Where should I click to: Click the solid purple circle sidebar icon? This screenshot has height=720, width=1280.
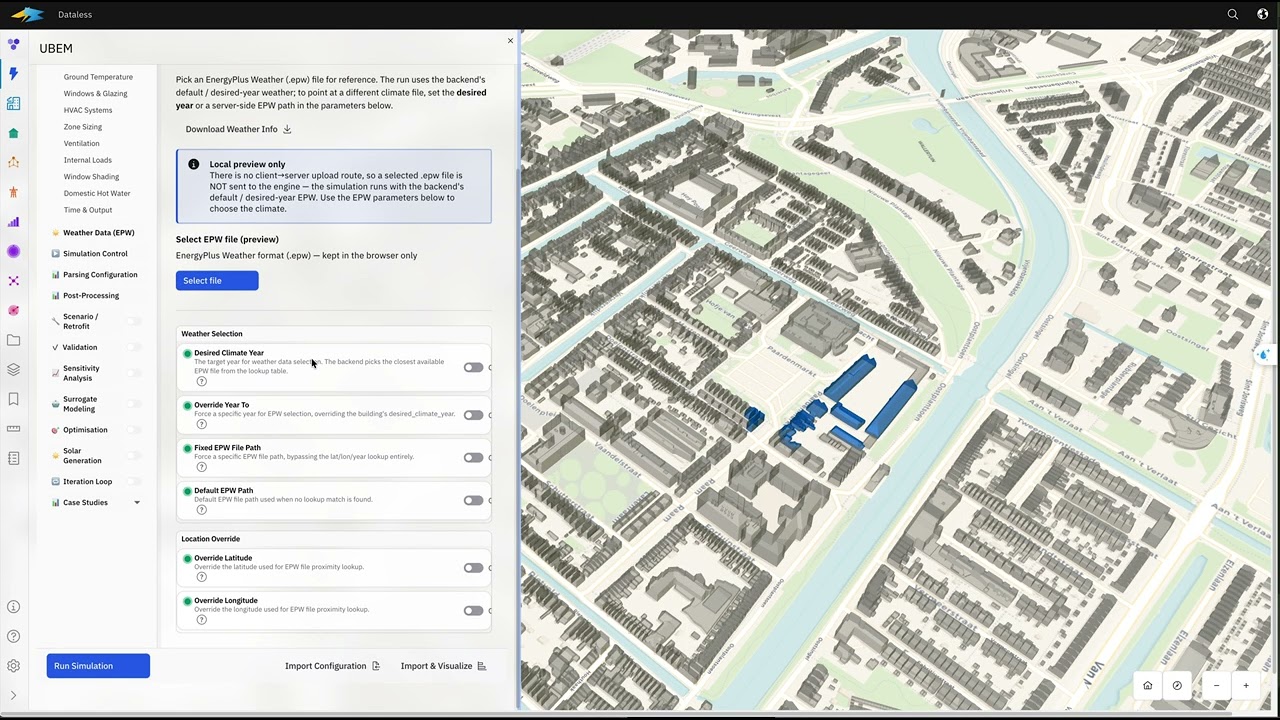[13, 251]
